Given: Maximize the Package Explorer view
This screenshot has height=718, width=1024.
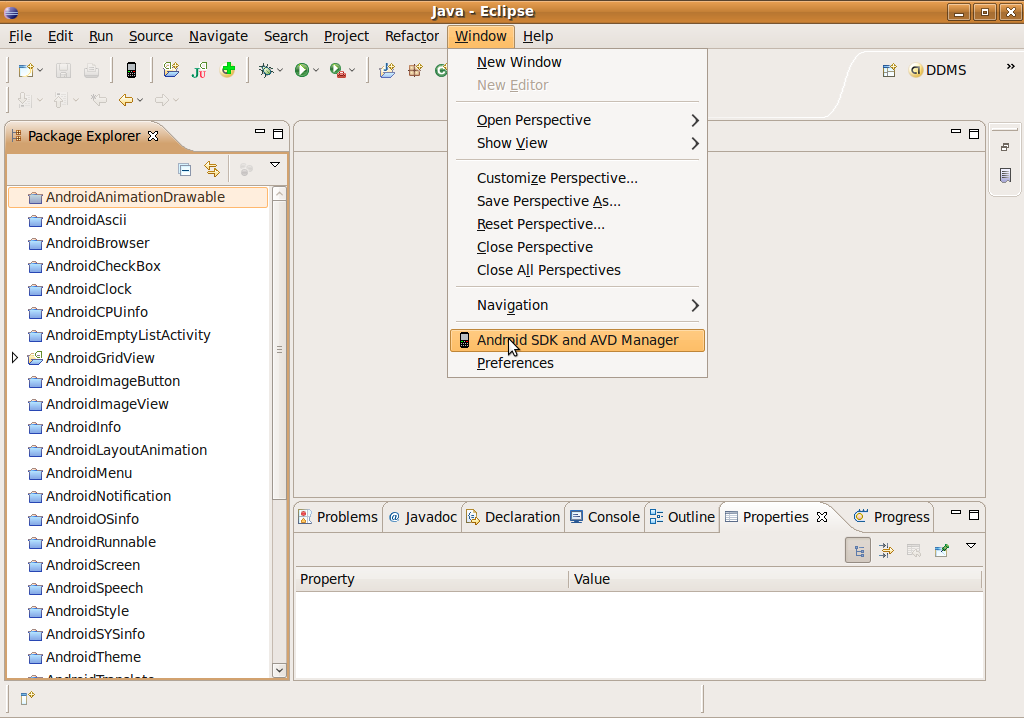Looking at the screenshot, I should tap(278, 134).
